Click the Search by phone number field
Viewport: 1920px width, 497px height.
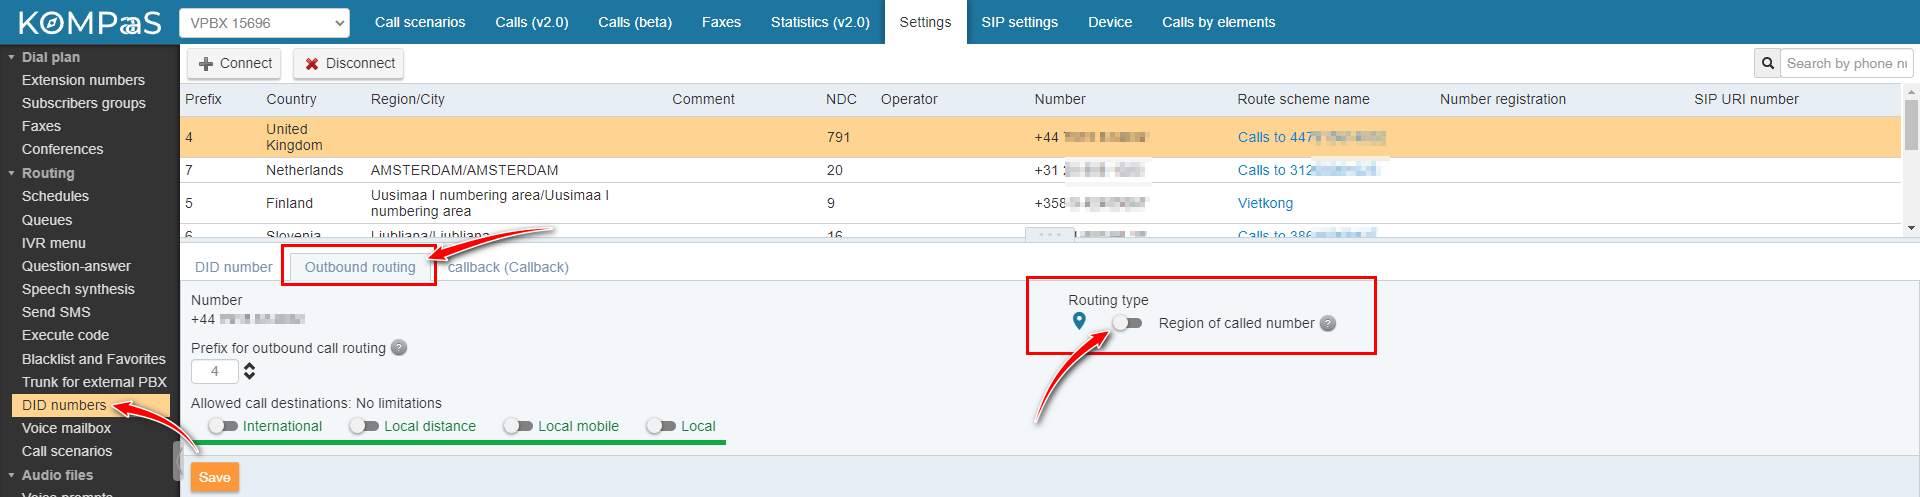(1847, 63)
